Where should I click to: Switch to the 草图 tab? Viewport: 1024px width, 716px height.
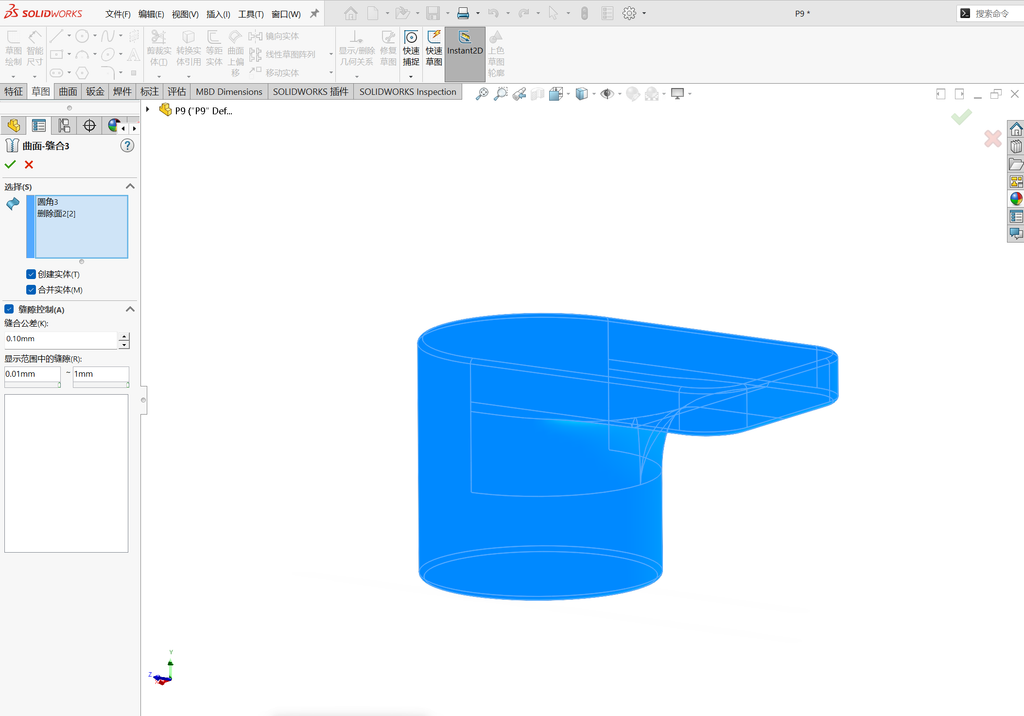[40, 91]
